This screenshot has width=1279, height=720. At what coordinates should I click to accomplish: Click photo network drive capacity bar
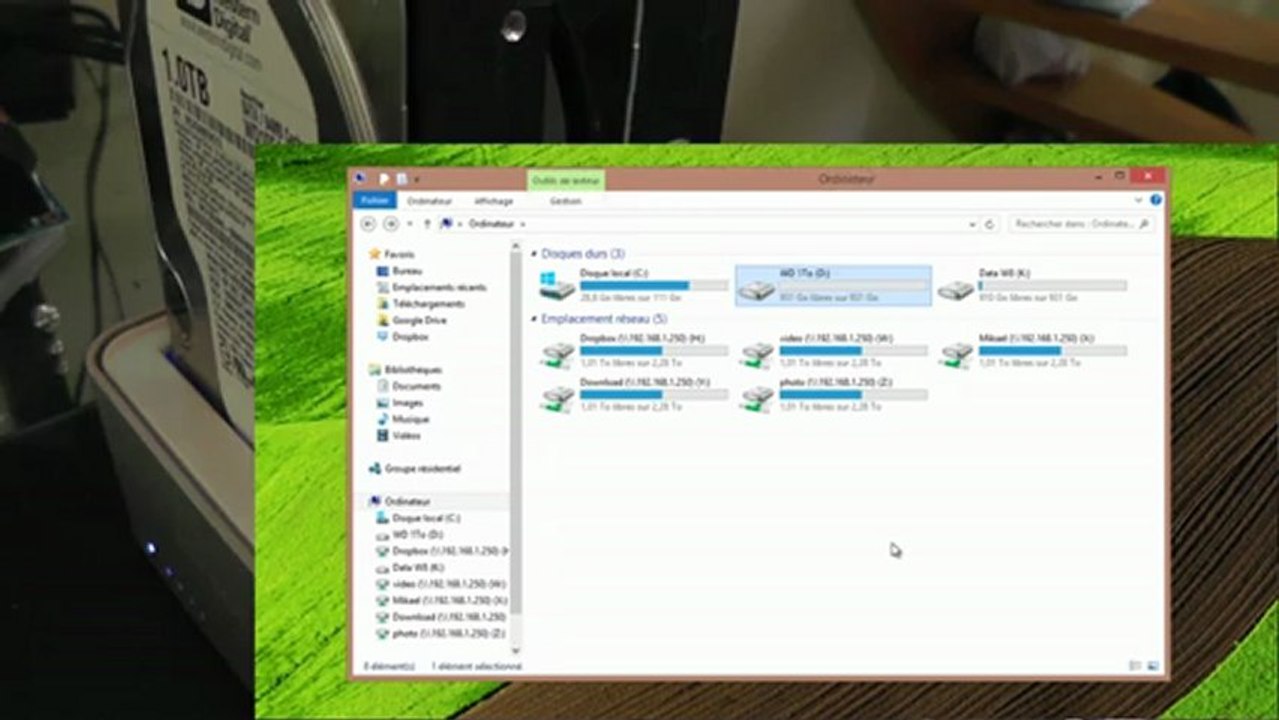pyautogui.click(x=853, y=395)
